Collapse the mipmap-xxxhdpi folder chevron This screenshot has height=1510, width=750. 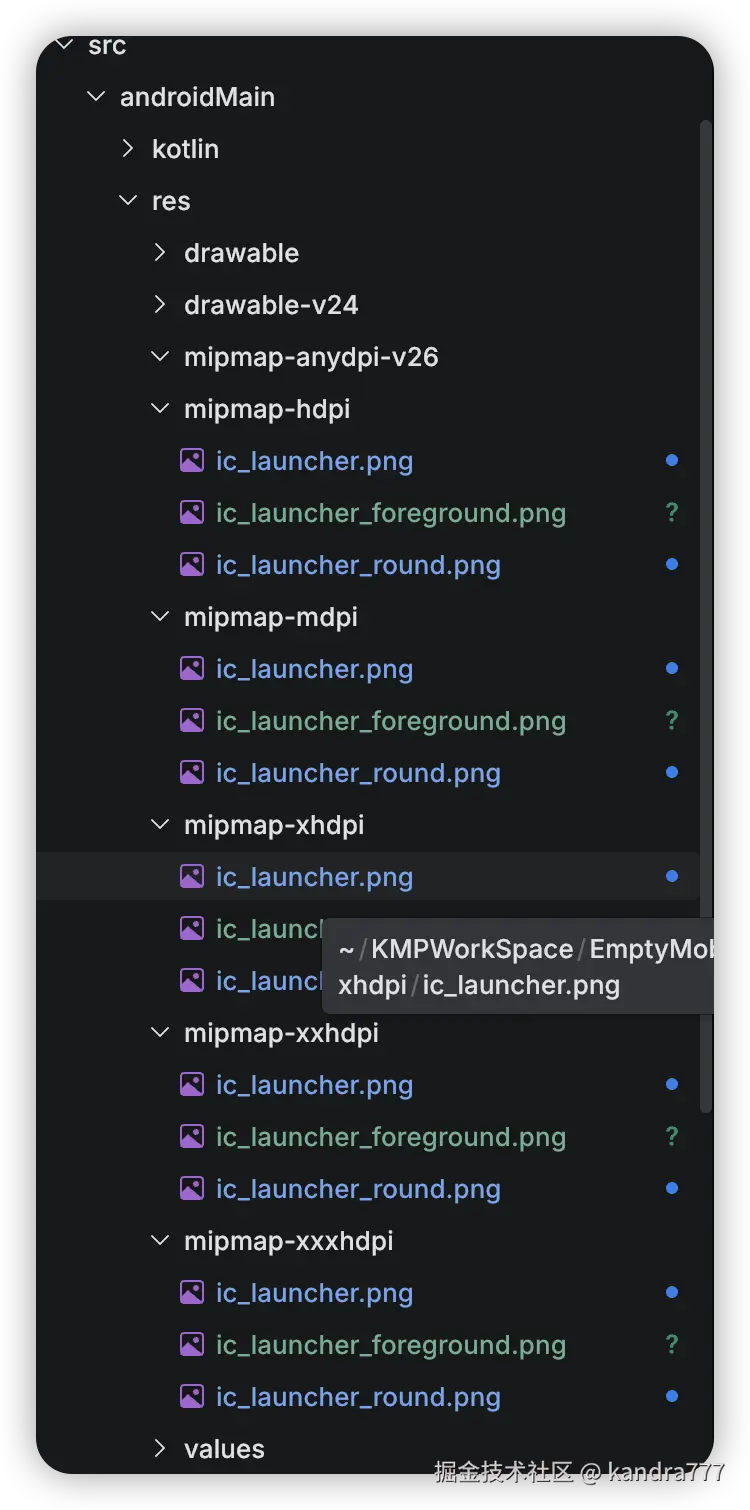160,1241
